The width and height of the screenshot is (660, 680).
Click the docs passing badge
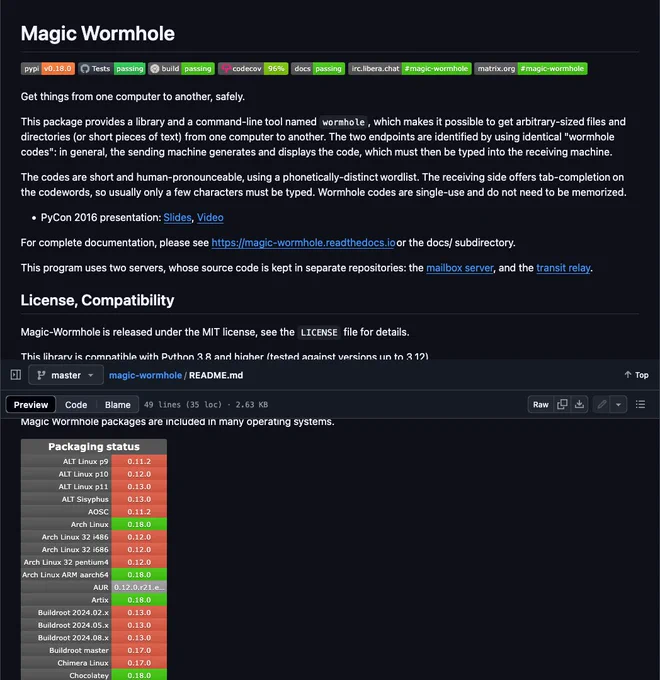318,69
